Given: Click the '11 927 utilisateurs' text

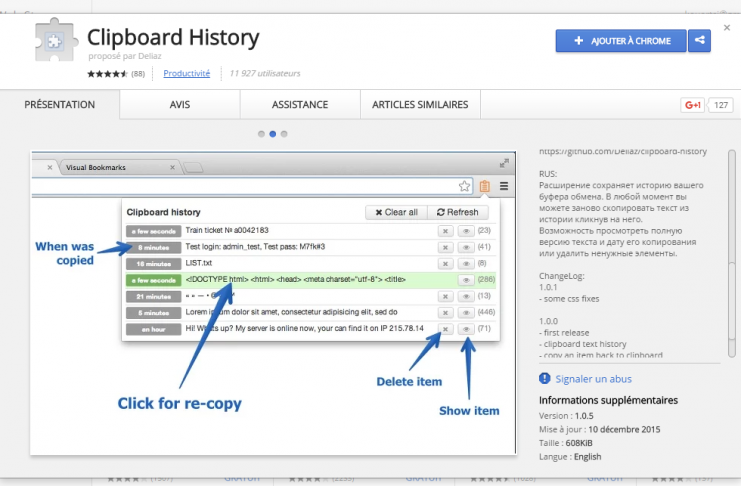Looking at the screenshot, I should tap(265, 73).
